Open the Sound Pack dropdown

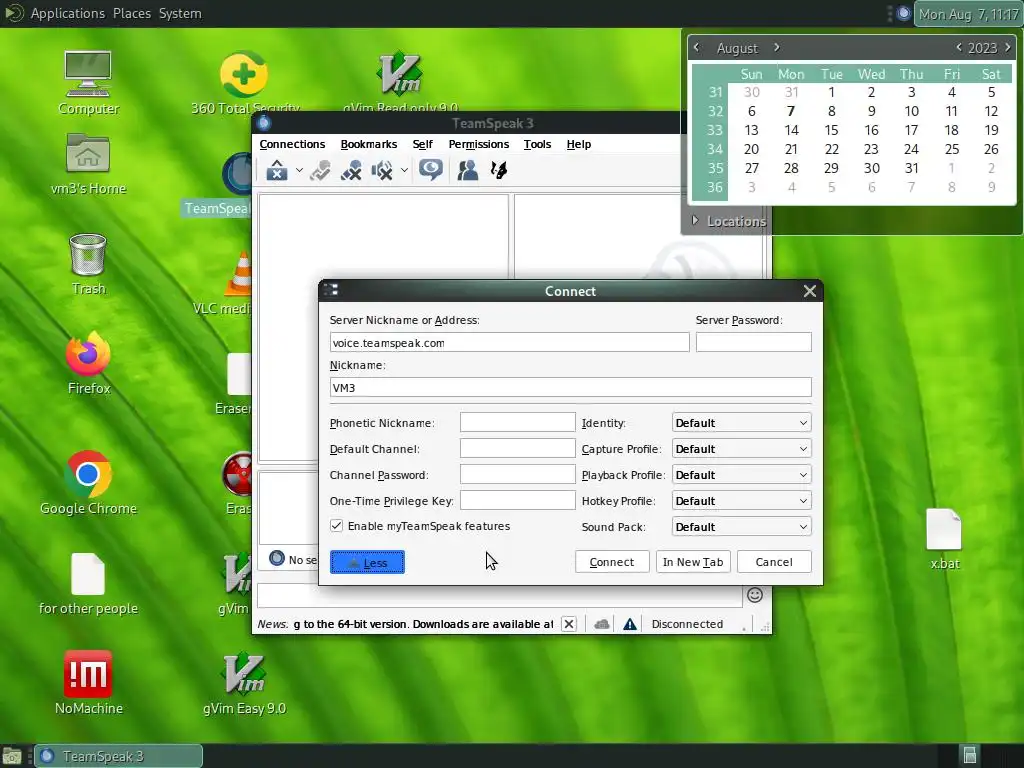pyautogui.click(x=741, y=527)
